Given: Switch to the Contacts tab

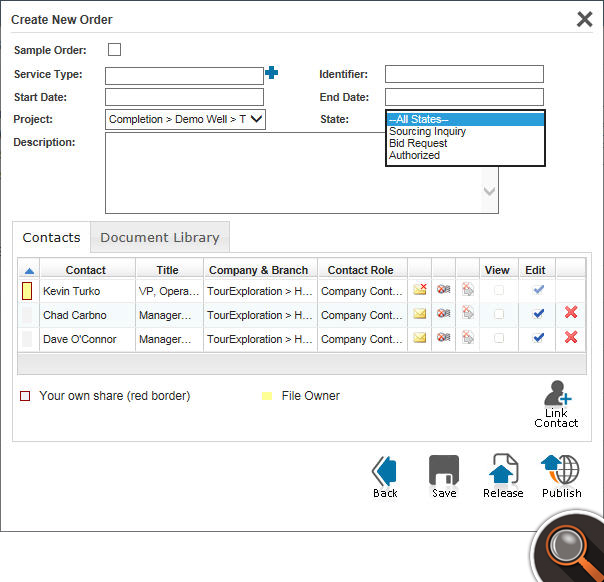Looking at the screenshot, I should pyautogui.click(x=51, y=238).
